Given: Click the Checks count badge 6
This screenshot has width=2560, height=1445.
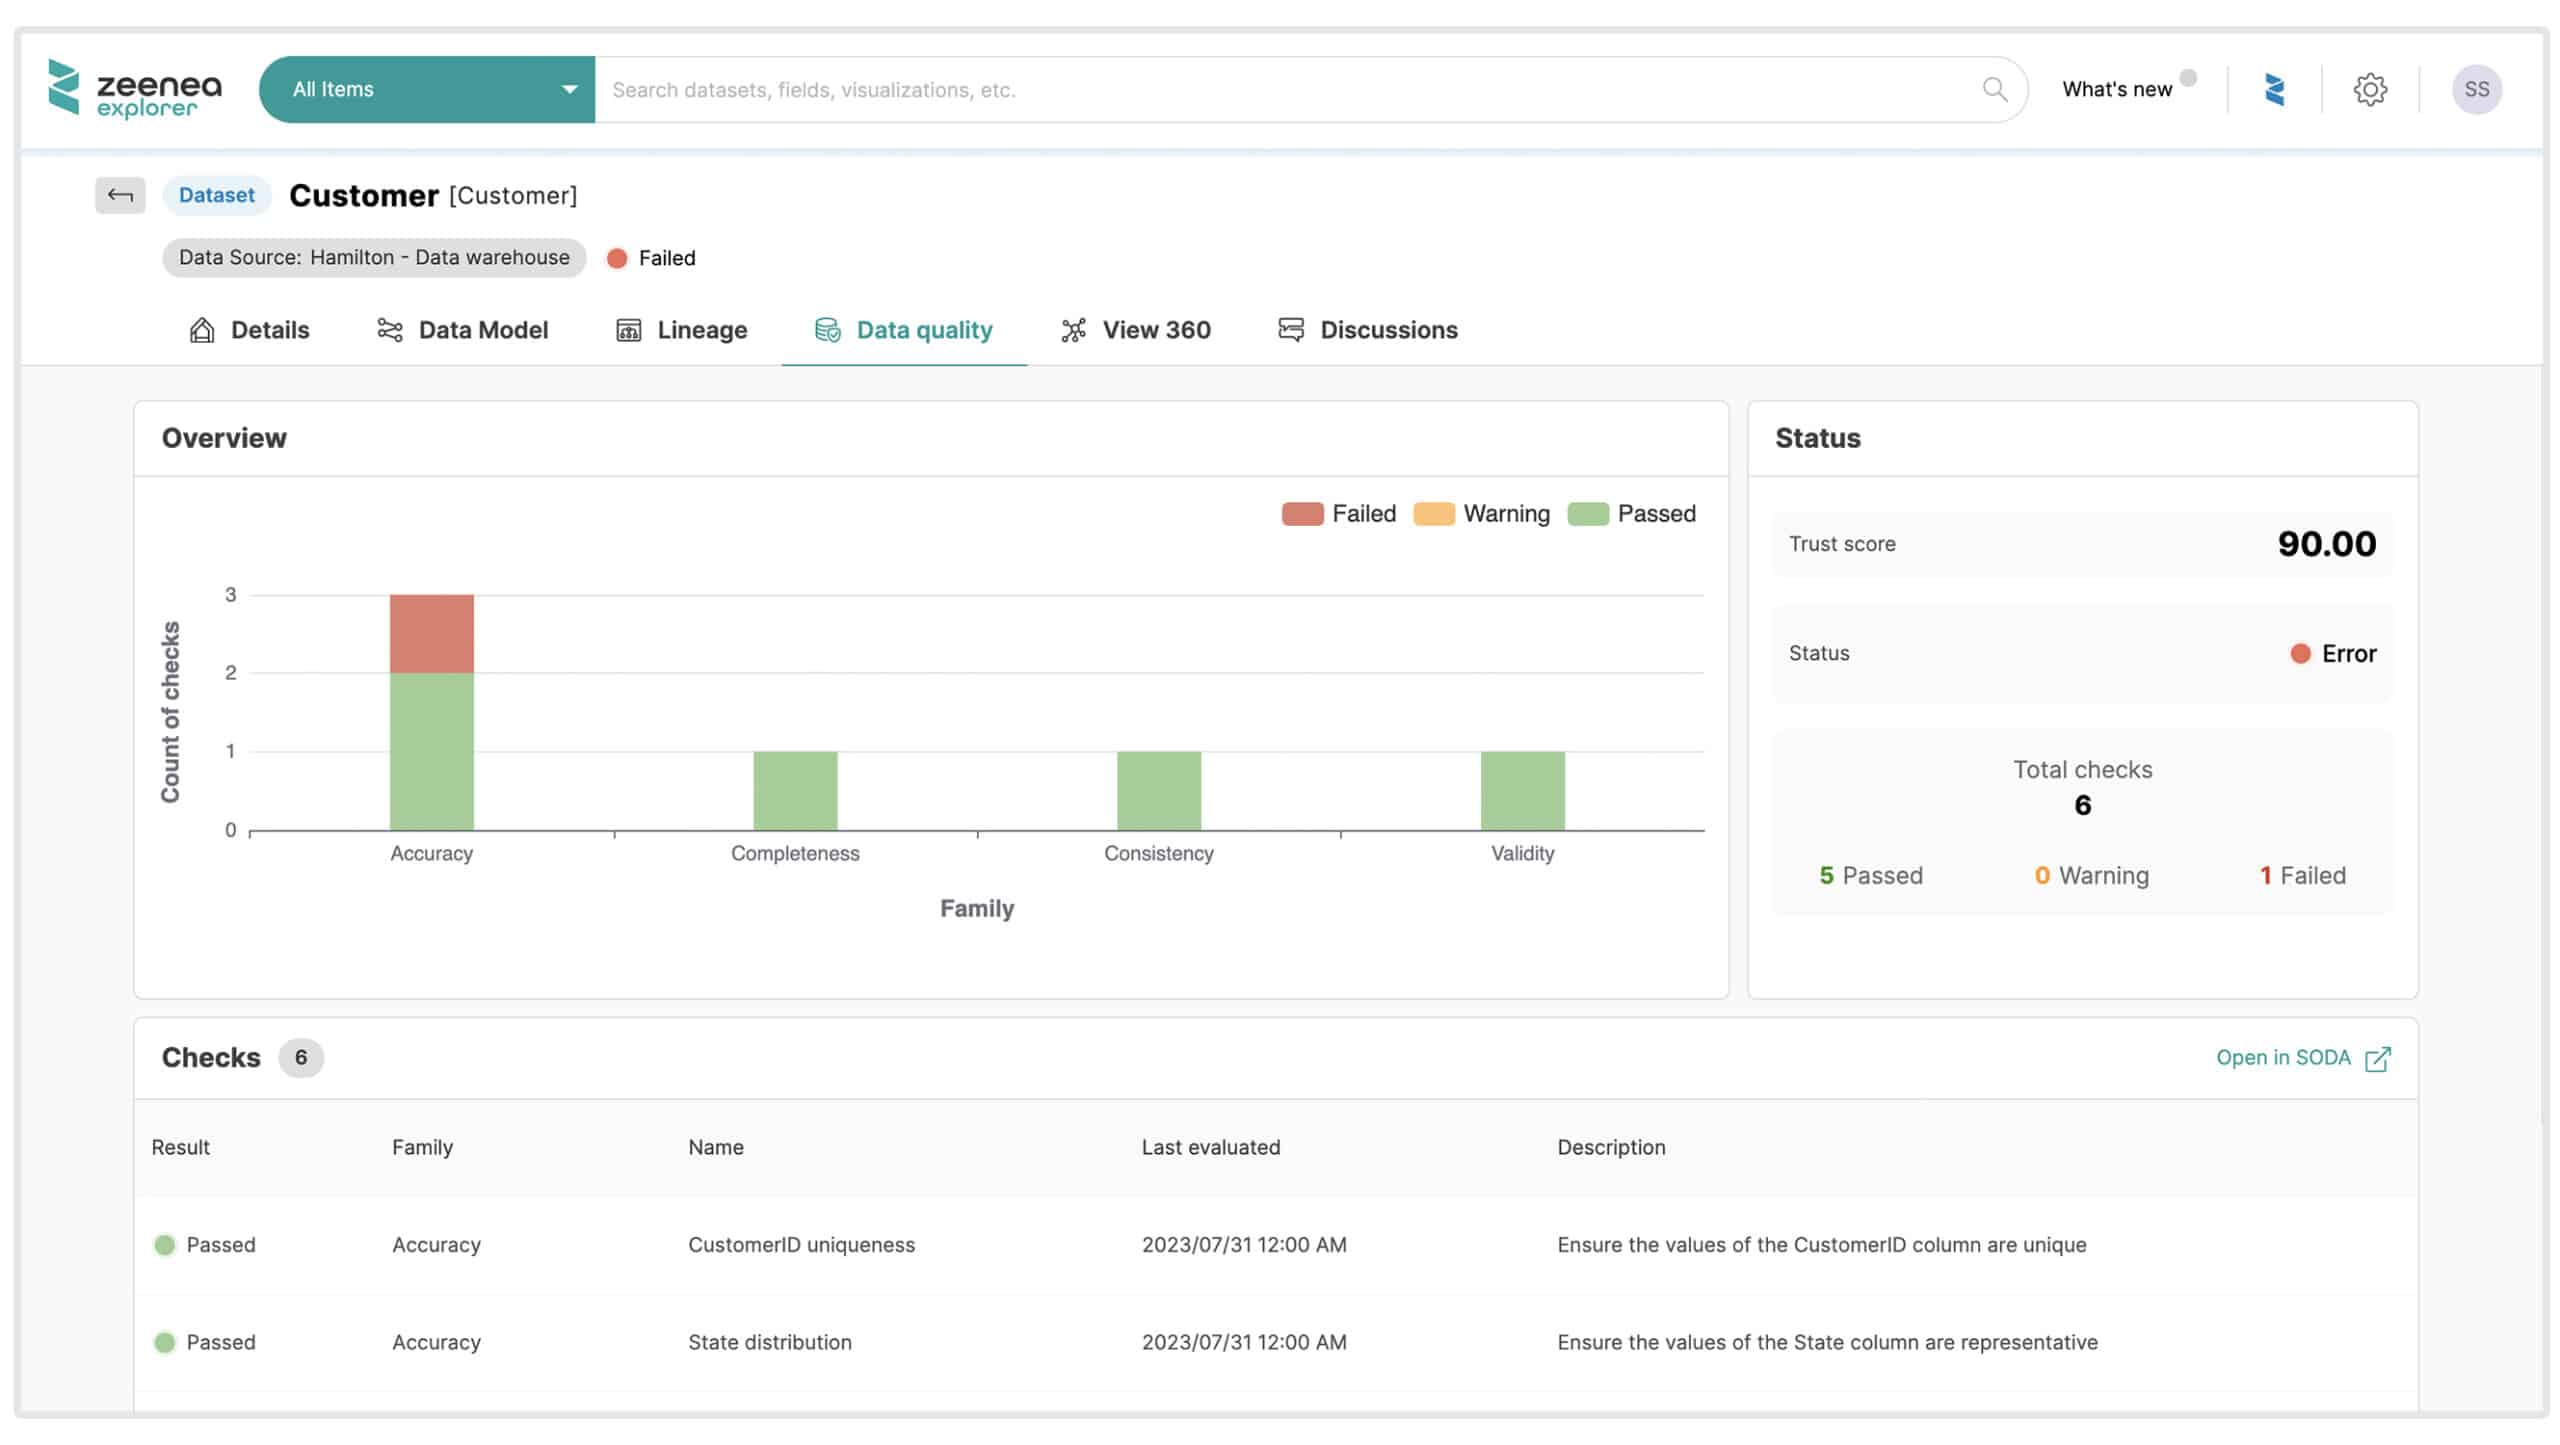Looking at the screenshot, I should [x=301, y=1058].
